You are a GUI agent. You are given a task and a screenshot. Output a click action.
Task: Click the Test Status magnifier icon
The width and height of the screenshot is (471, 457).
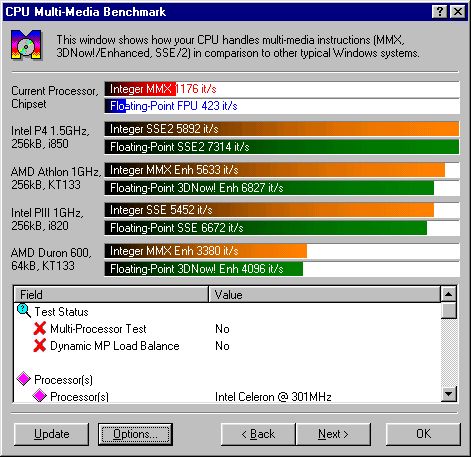click(24, 311)
